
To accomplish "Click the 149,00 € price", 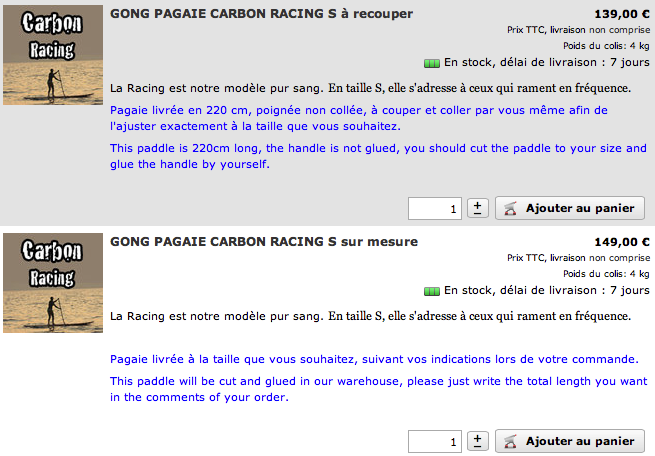I will (x=622, y=242).
